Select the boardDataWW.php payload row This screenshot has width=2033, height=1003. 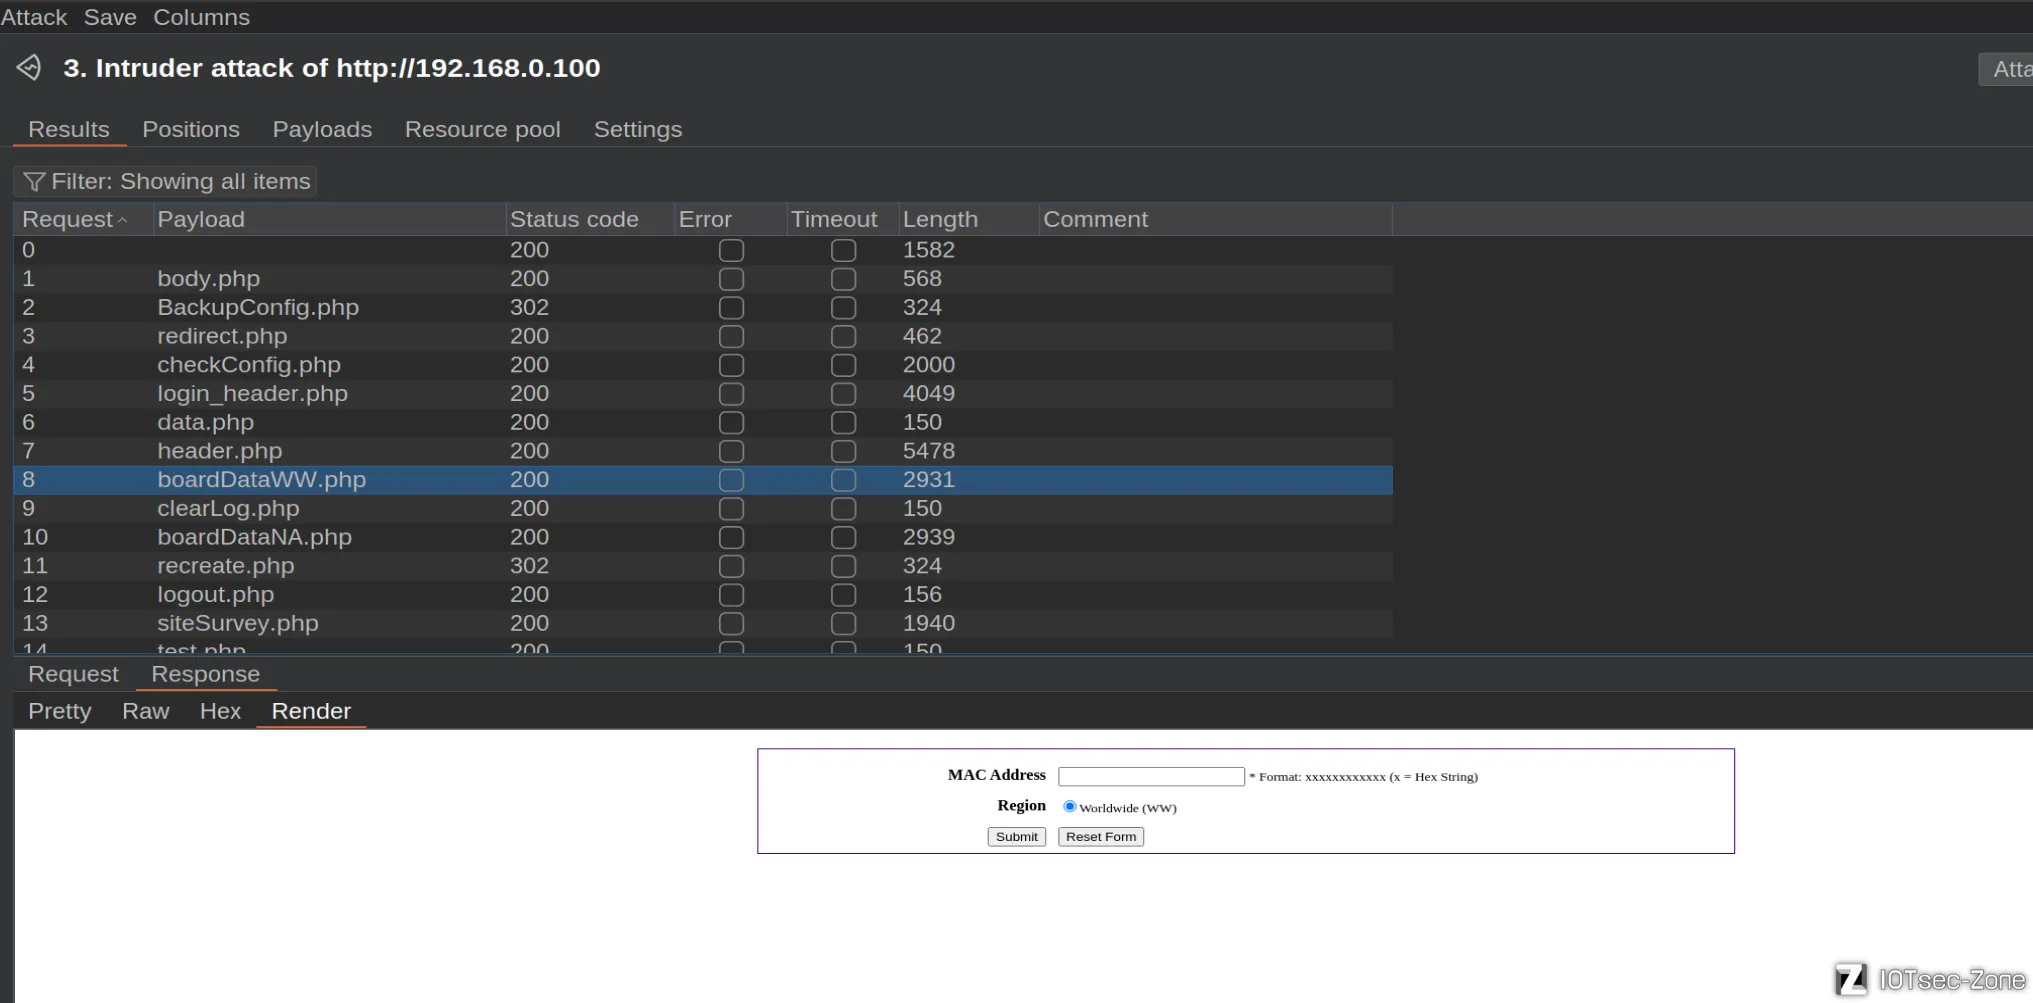click(703, 480)
